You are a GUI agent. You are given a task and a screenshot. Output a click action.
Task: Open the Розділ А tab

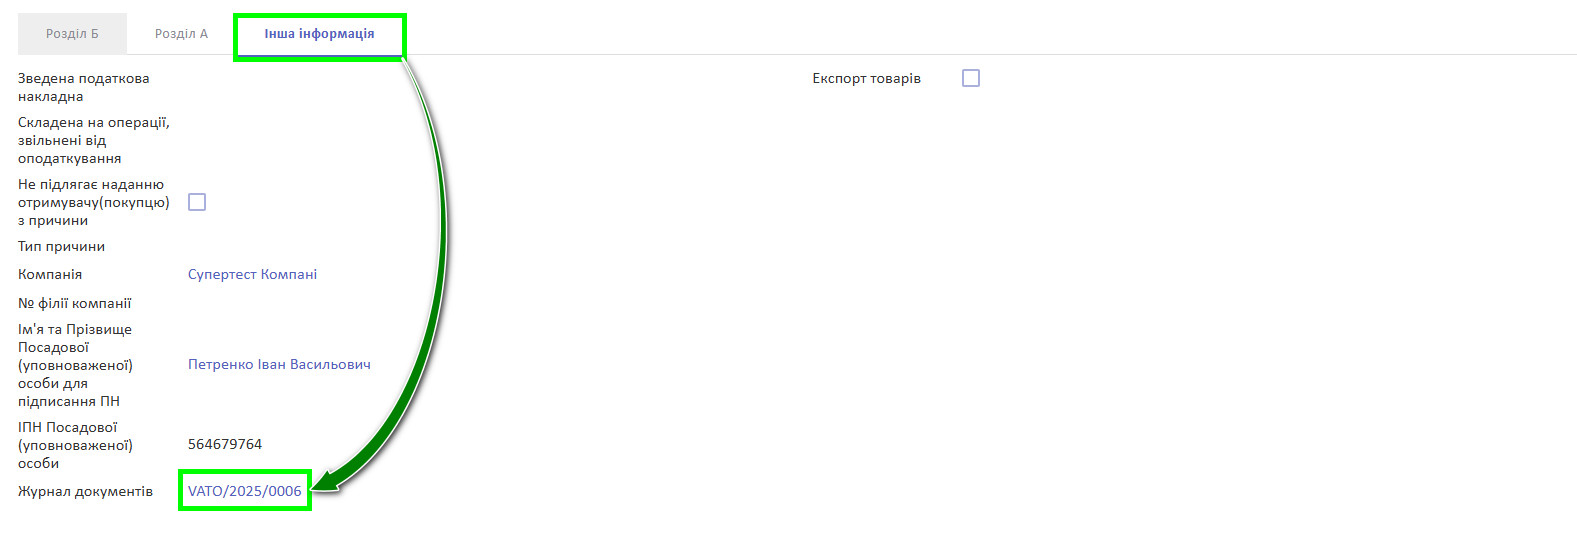(x=181, y=34)
